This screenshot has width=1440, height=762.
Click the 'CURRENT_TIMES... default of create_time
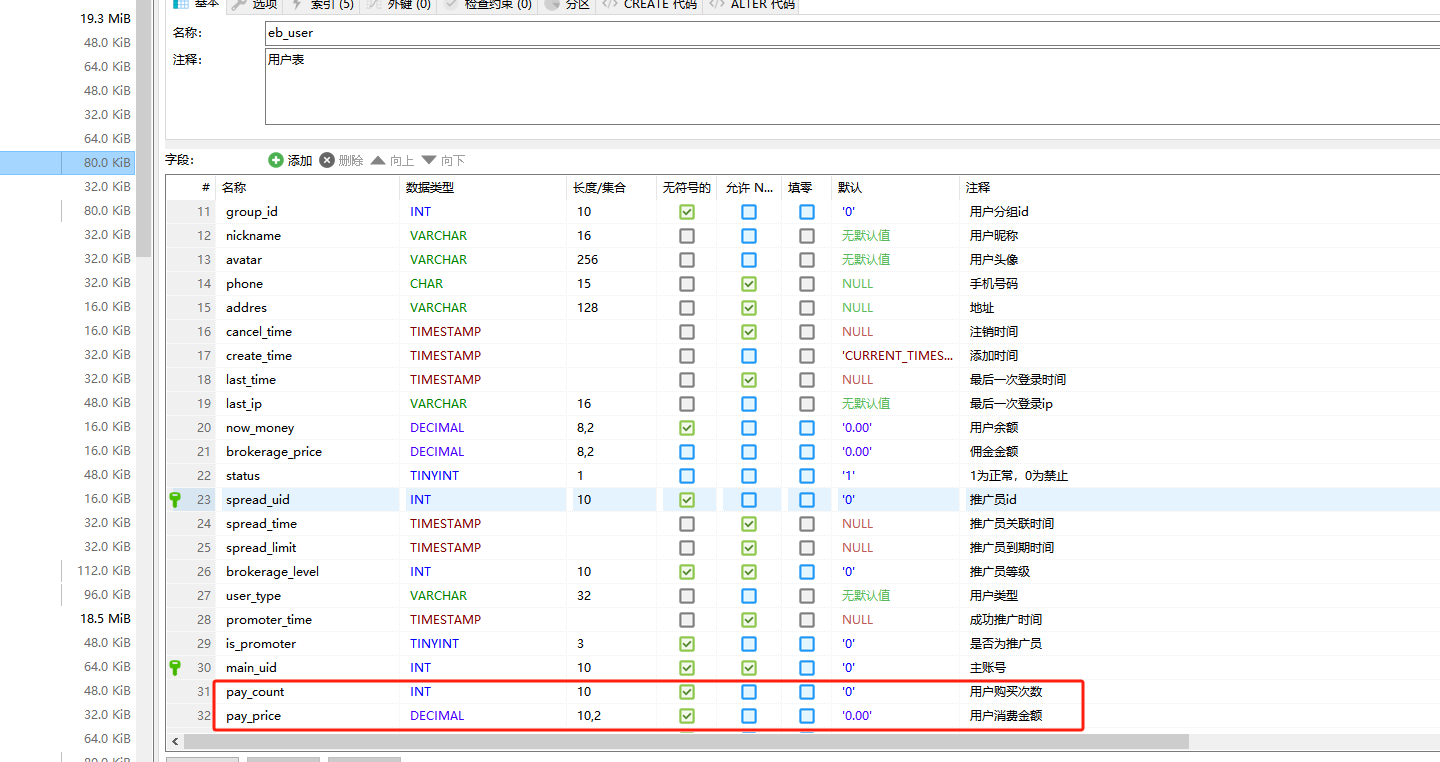point(898,356)
